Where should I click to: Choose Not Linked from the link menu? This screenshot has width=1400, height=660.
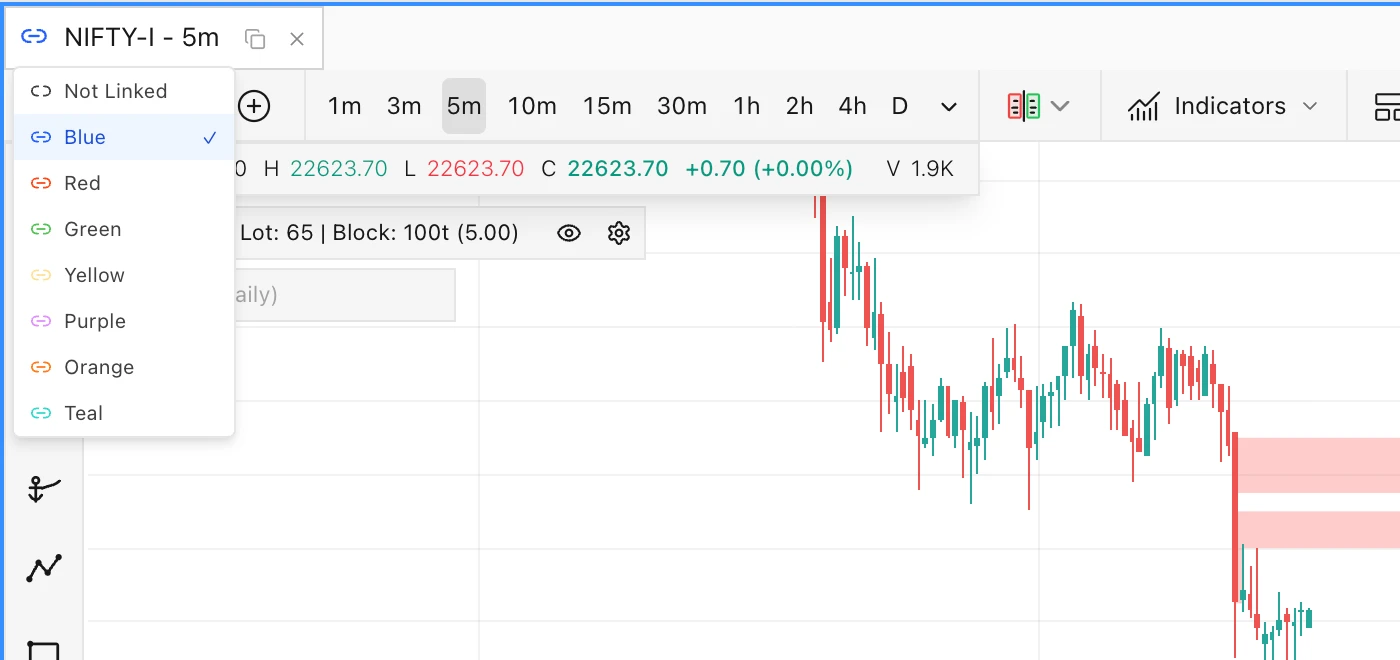124,91
